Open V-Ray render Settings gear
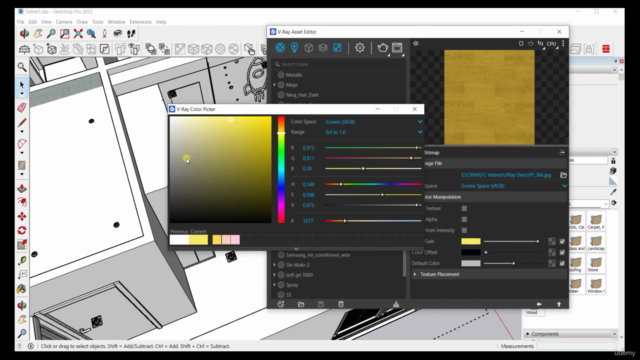Screen dimensions: 640x360 point(360,48)
